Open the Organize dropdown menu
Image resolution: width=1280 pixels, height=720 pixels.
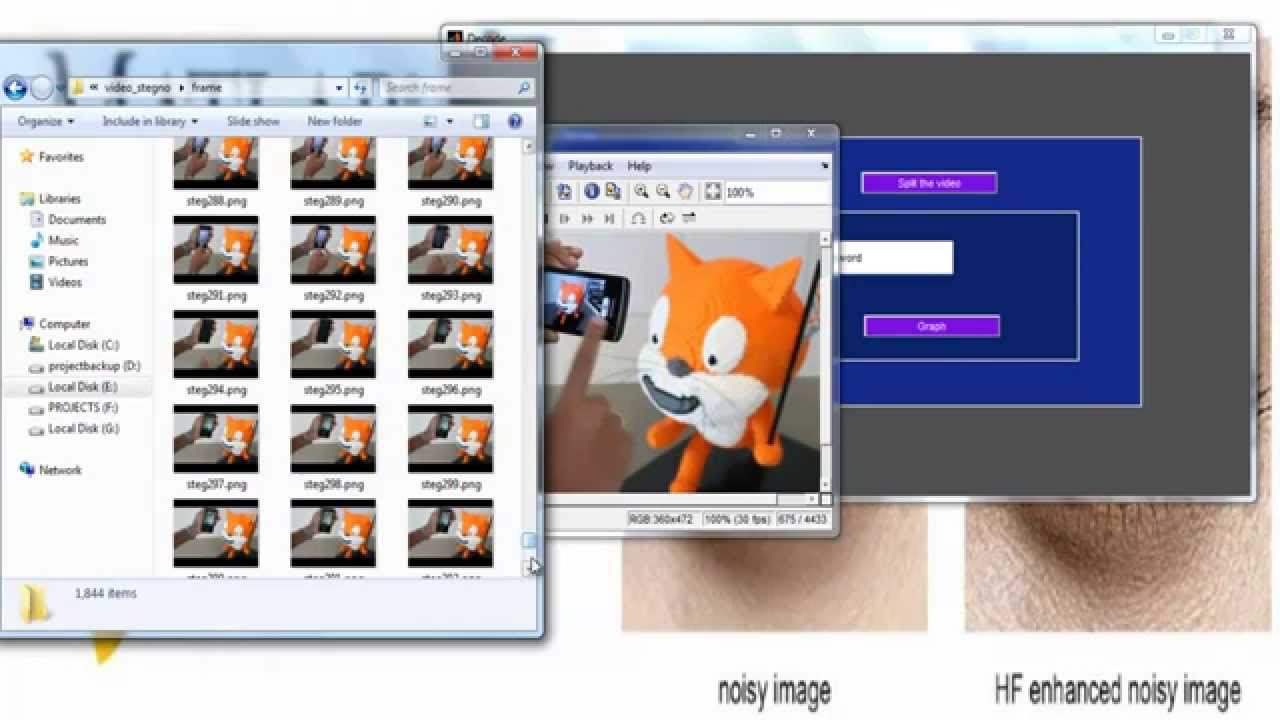pos(46,121)
